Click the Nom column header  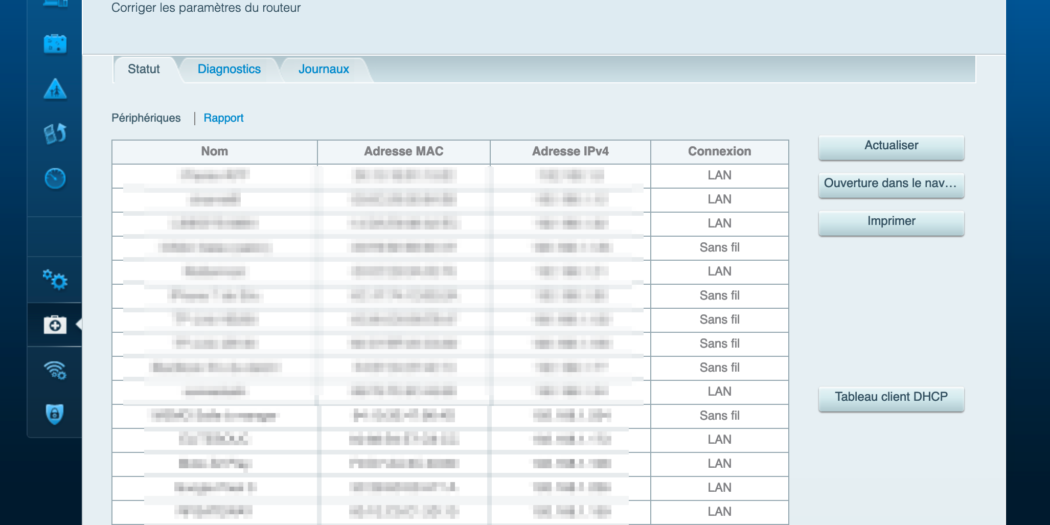214,152
